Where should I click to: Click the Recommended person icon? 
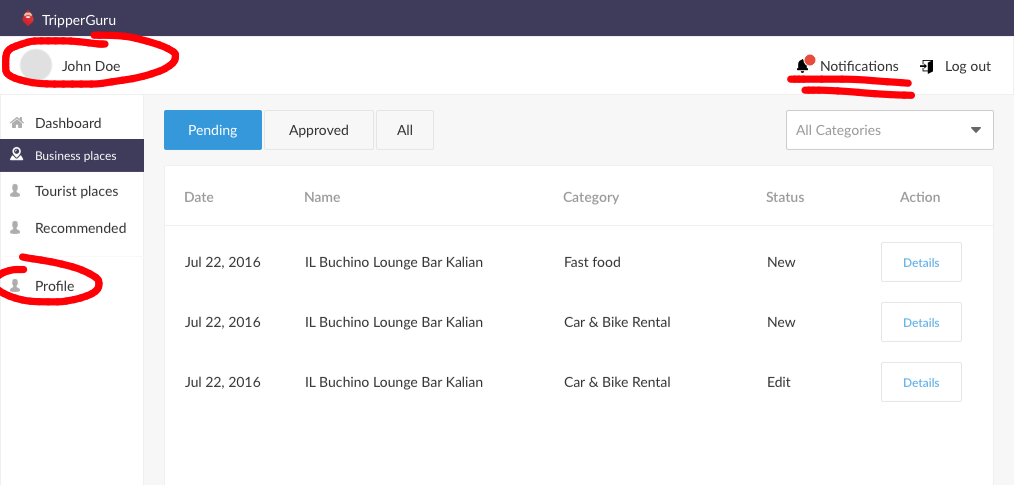16,228
